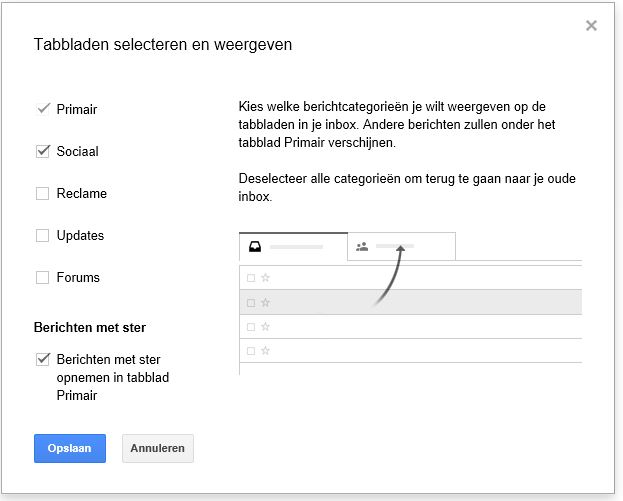This screenshot has width=623, height=501.
Task: Select the primary inbox tab in preview
Action: click(x=294, y=247)
